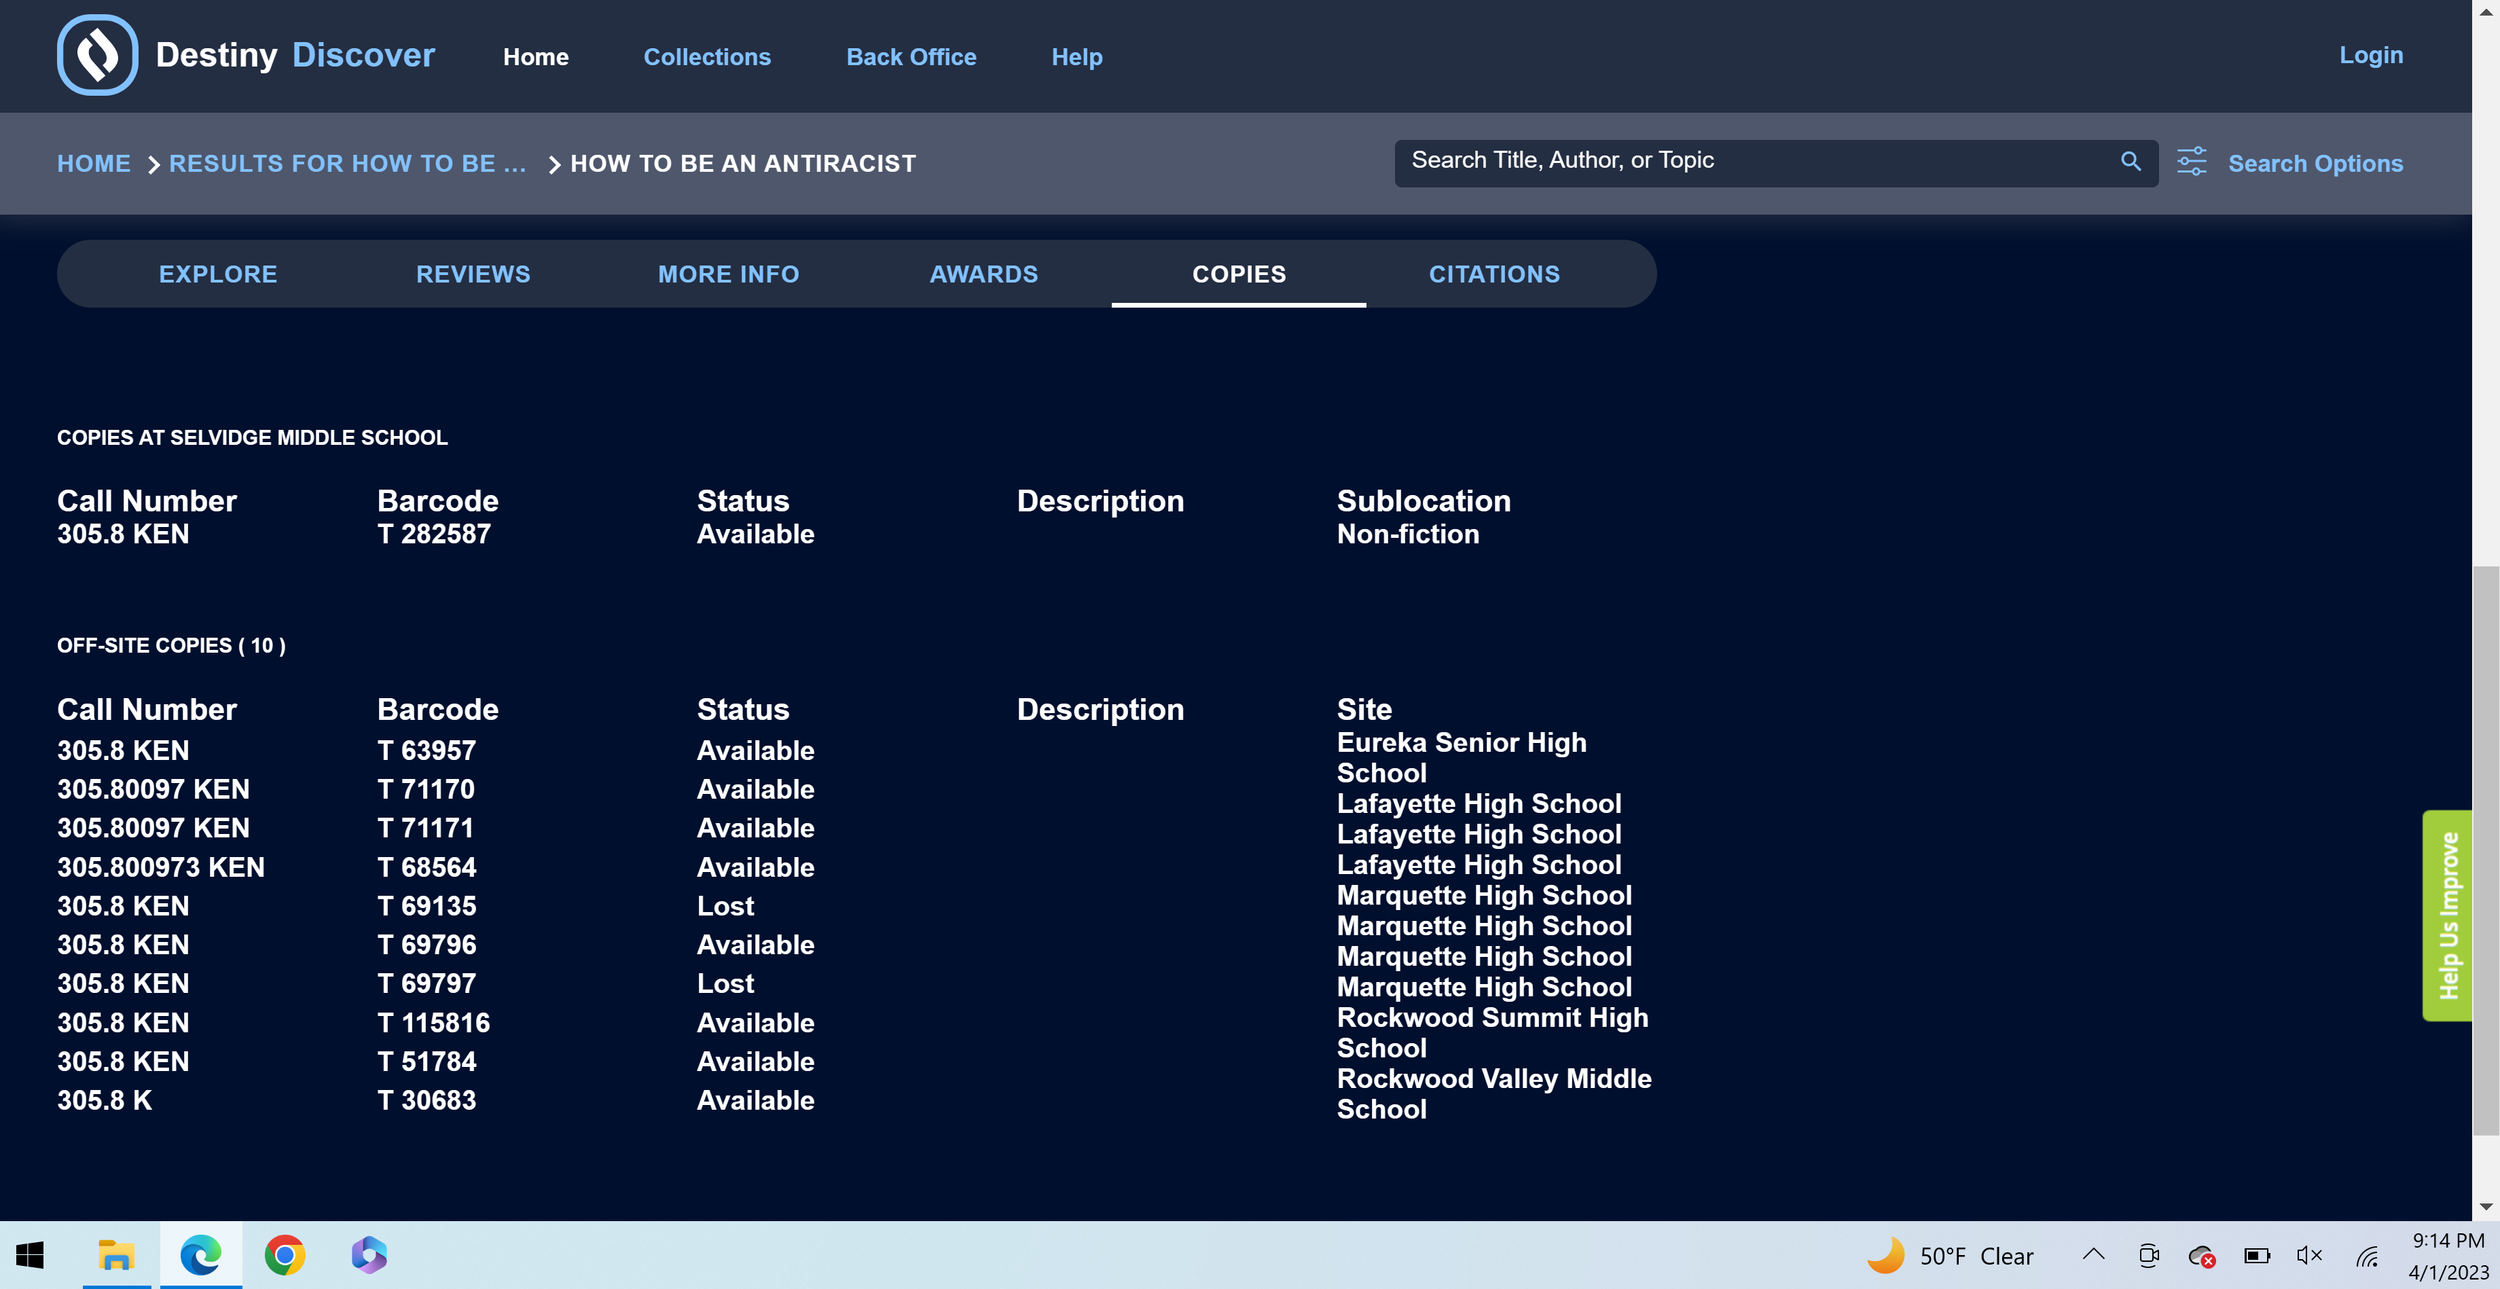This screenshot has width=2500, height=1289.
Task: Click the Meet Now tray icon
Action: tap(2148, 1256)
